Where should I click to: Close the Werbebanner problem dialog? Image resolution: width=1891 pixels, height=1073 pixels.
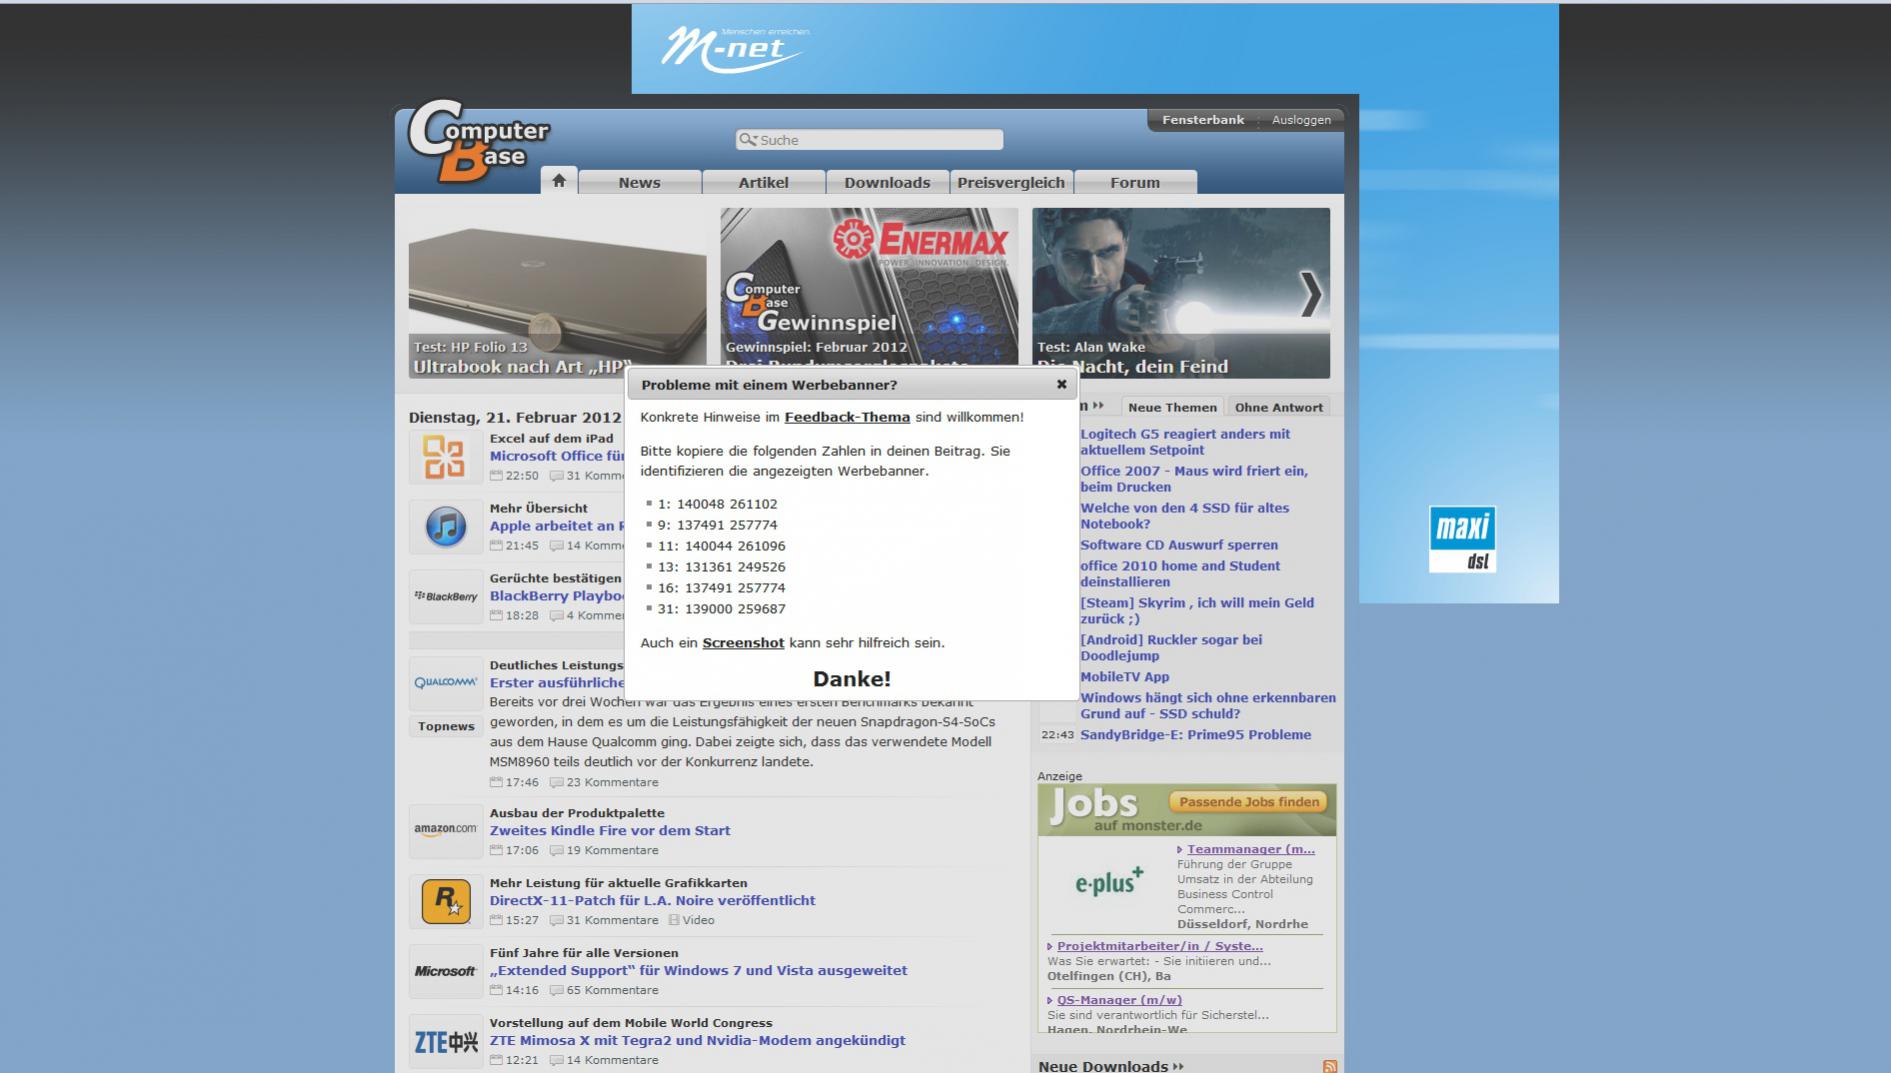(1061, 384)
